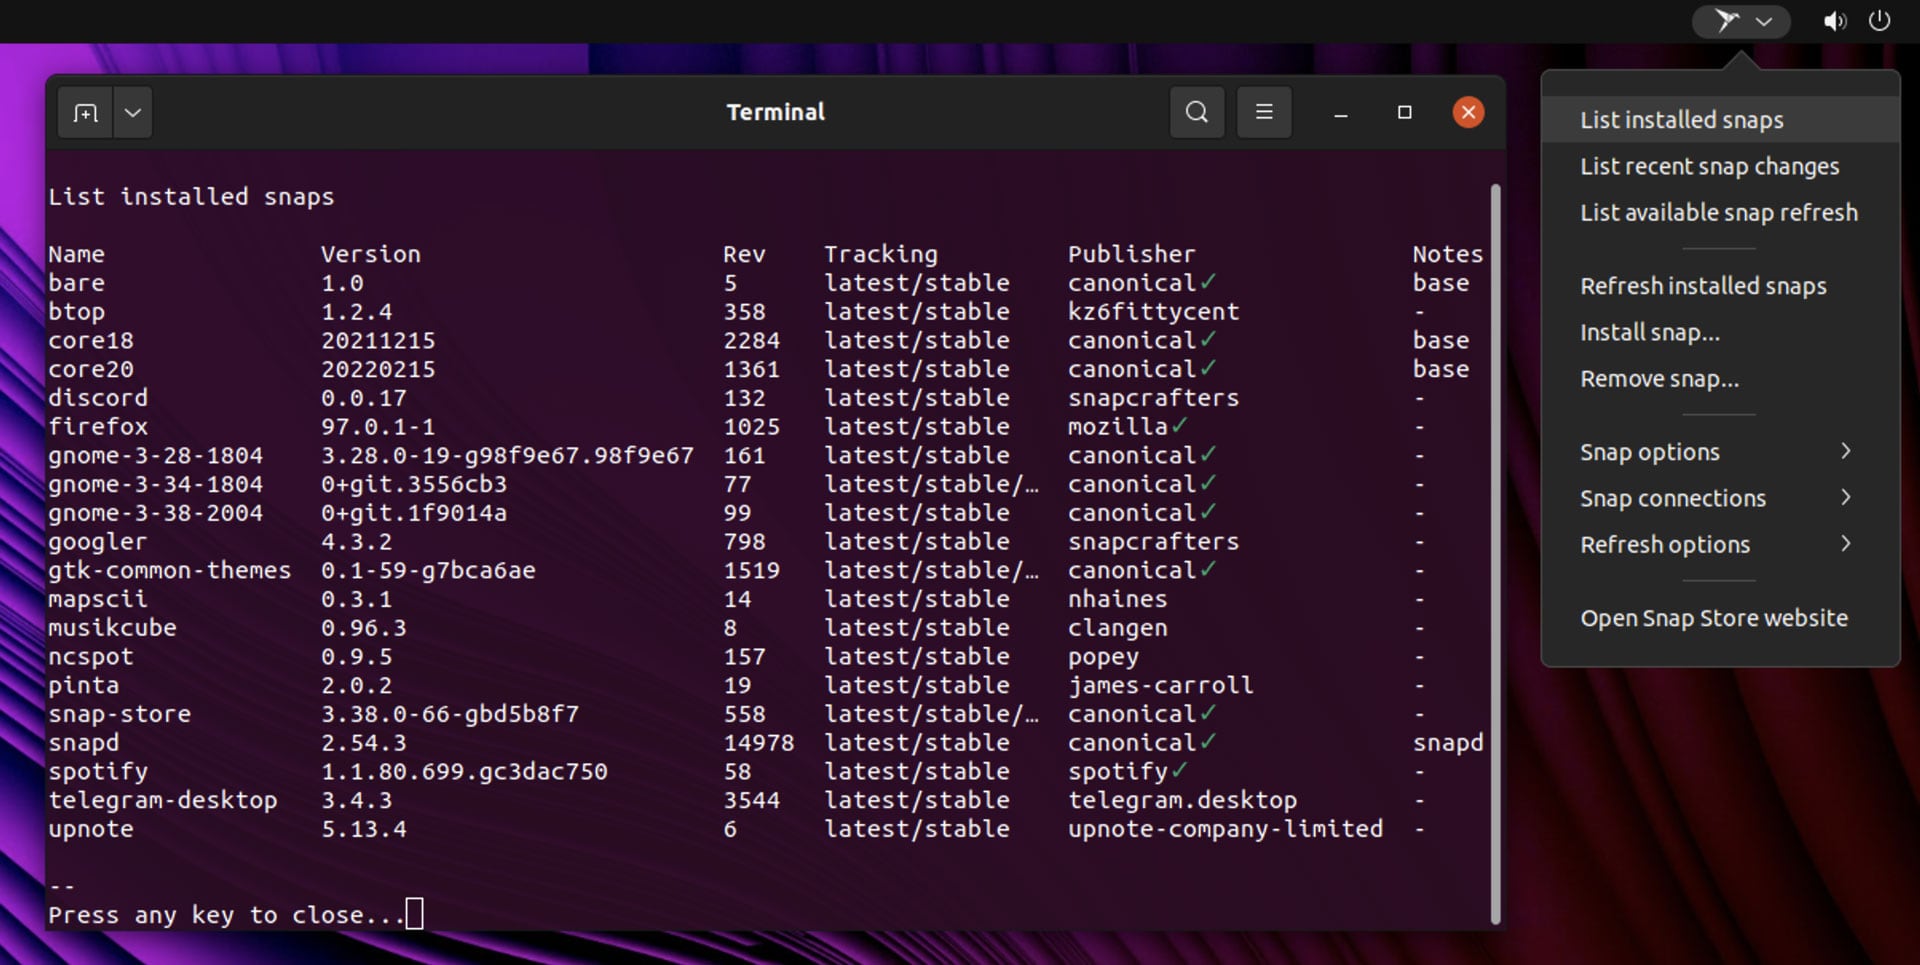Click the 'Notes' column header
Screen dimensions: 1920x965
click(1448, 254)
